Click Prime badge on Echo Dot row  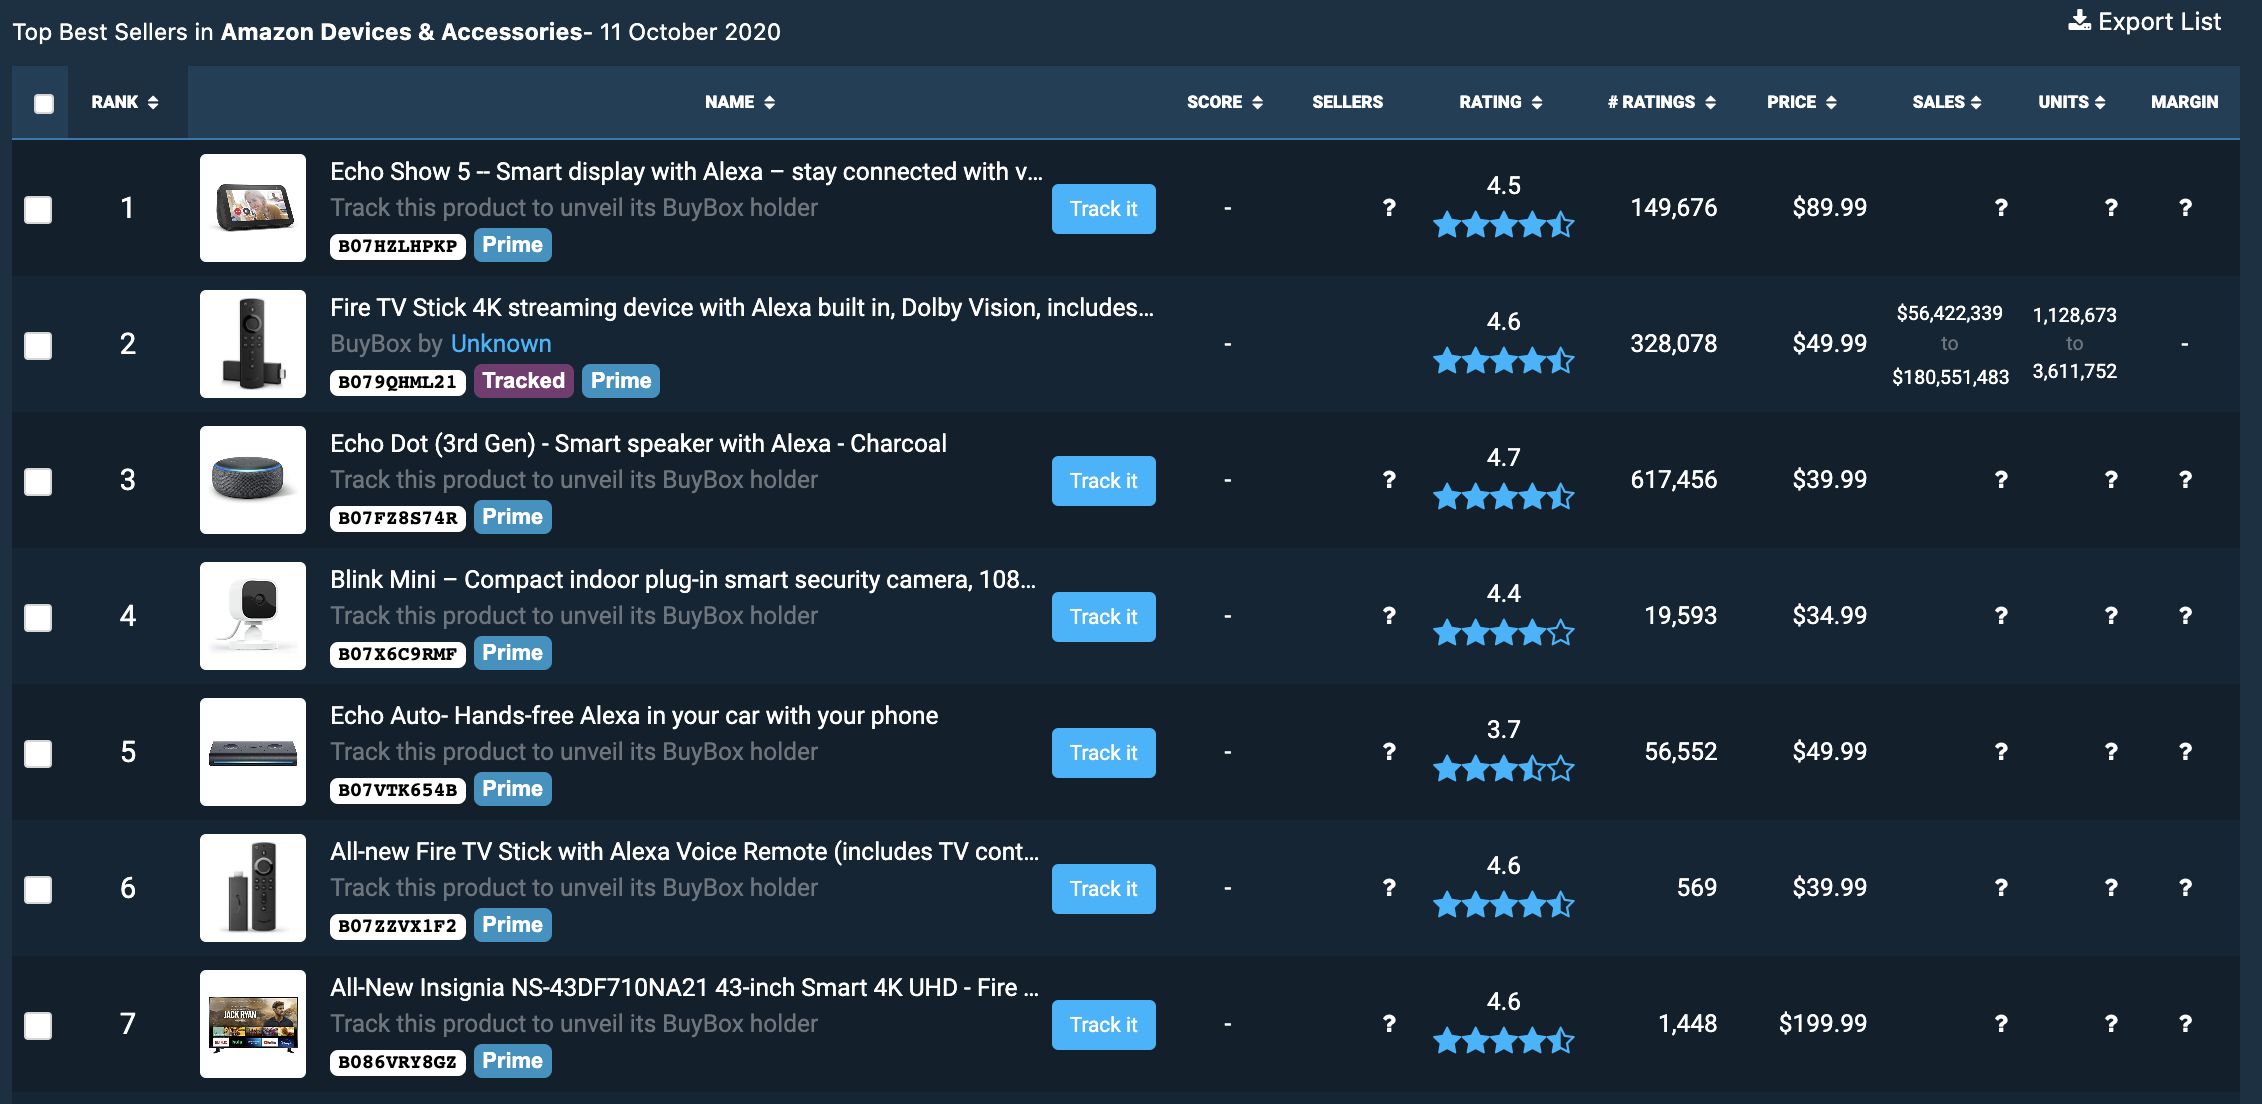coord(513,517)
